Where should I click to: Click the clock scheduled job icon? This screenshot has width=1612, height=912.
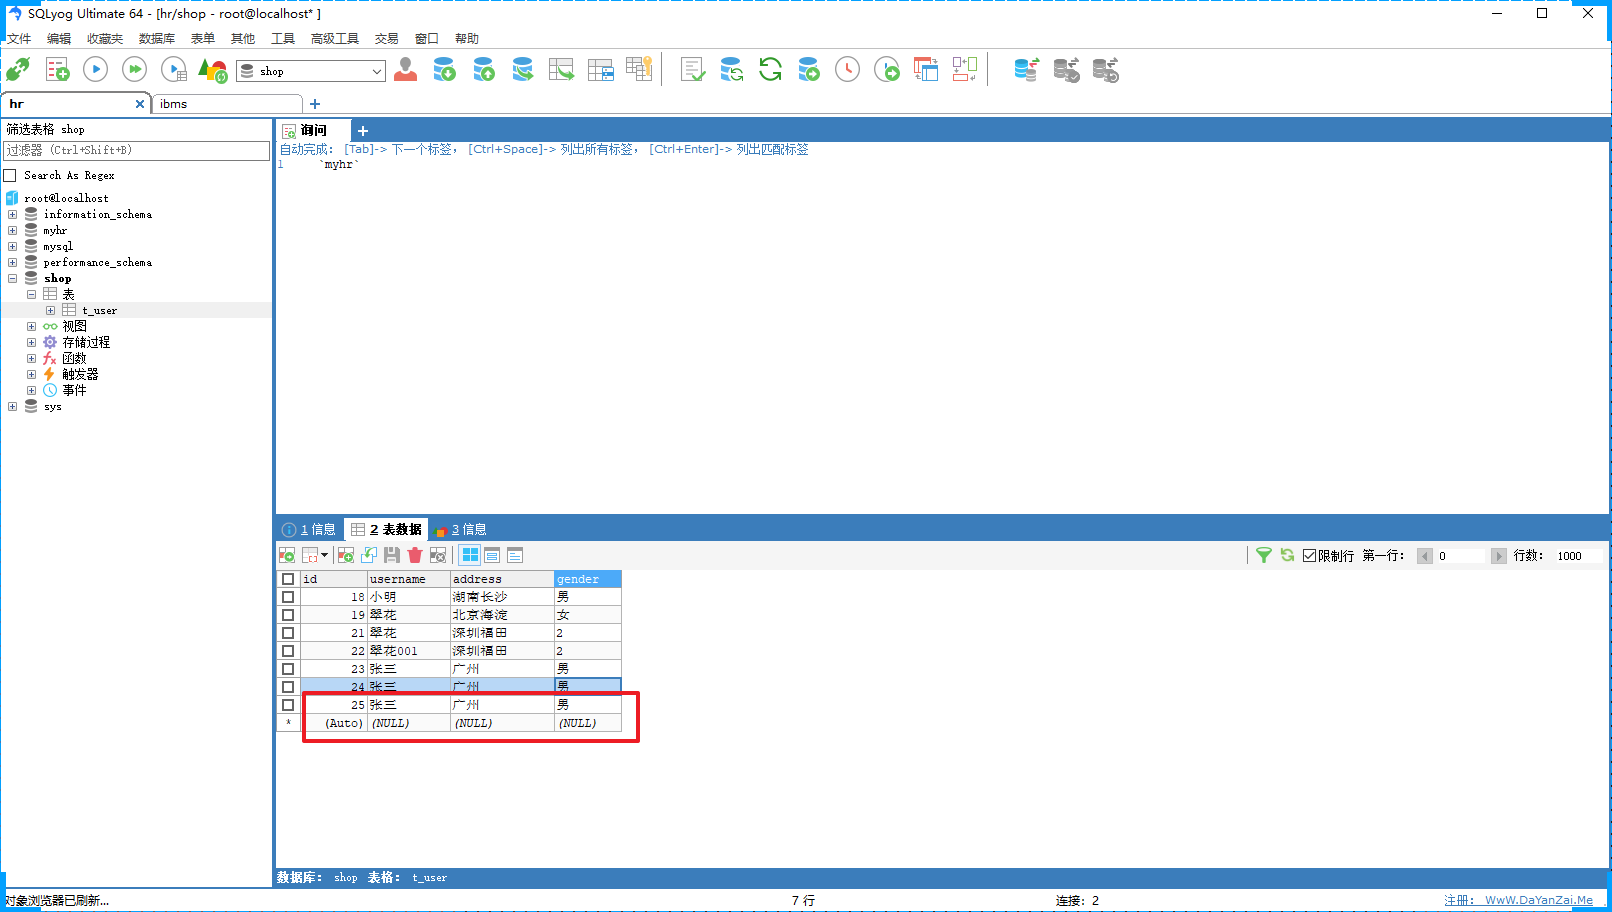[847, 70]
